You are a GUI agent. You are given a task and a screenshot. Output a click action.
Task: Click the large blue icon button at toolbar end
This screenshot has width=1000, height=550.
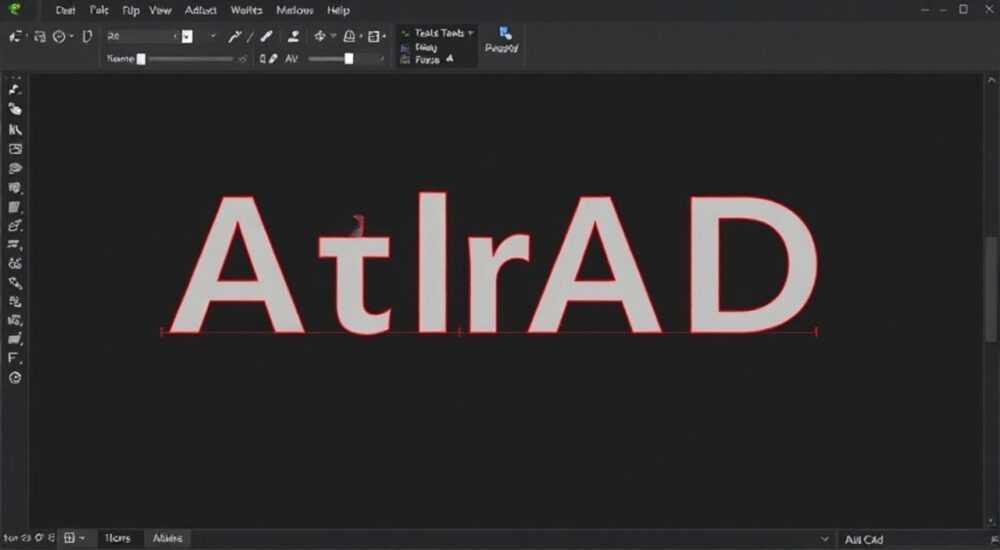pos(502,40)
